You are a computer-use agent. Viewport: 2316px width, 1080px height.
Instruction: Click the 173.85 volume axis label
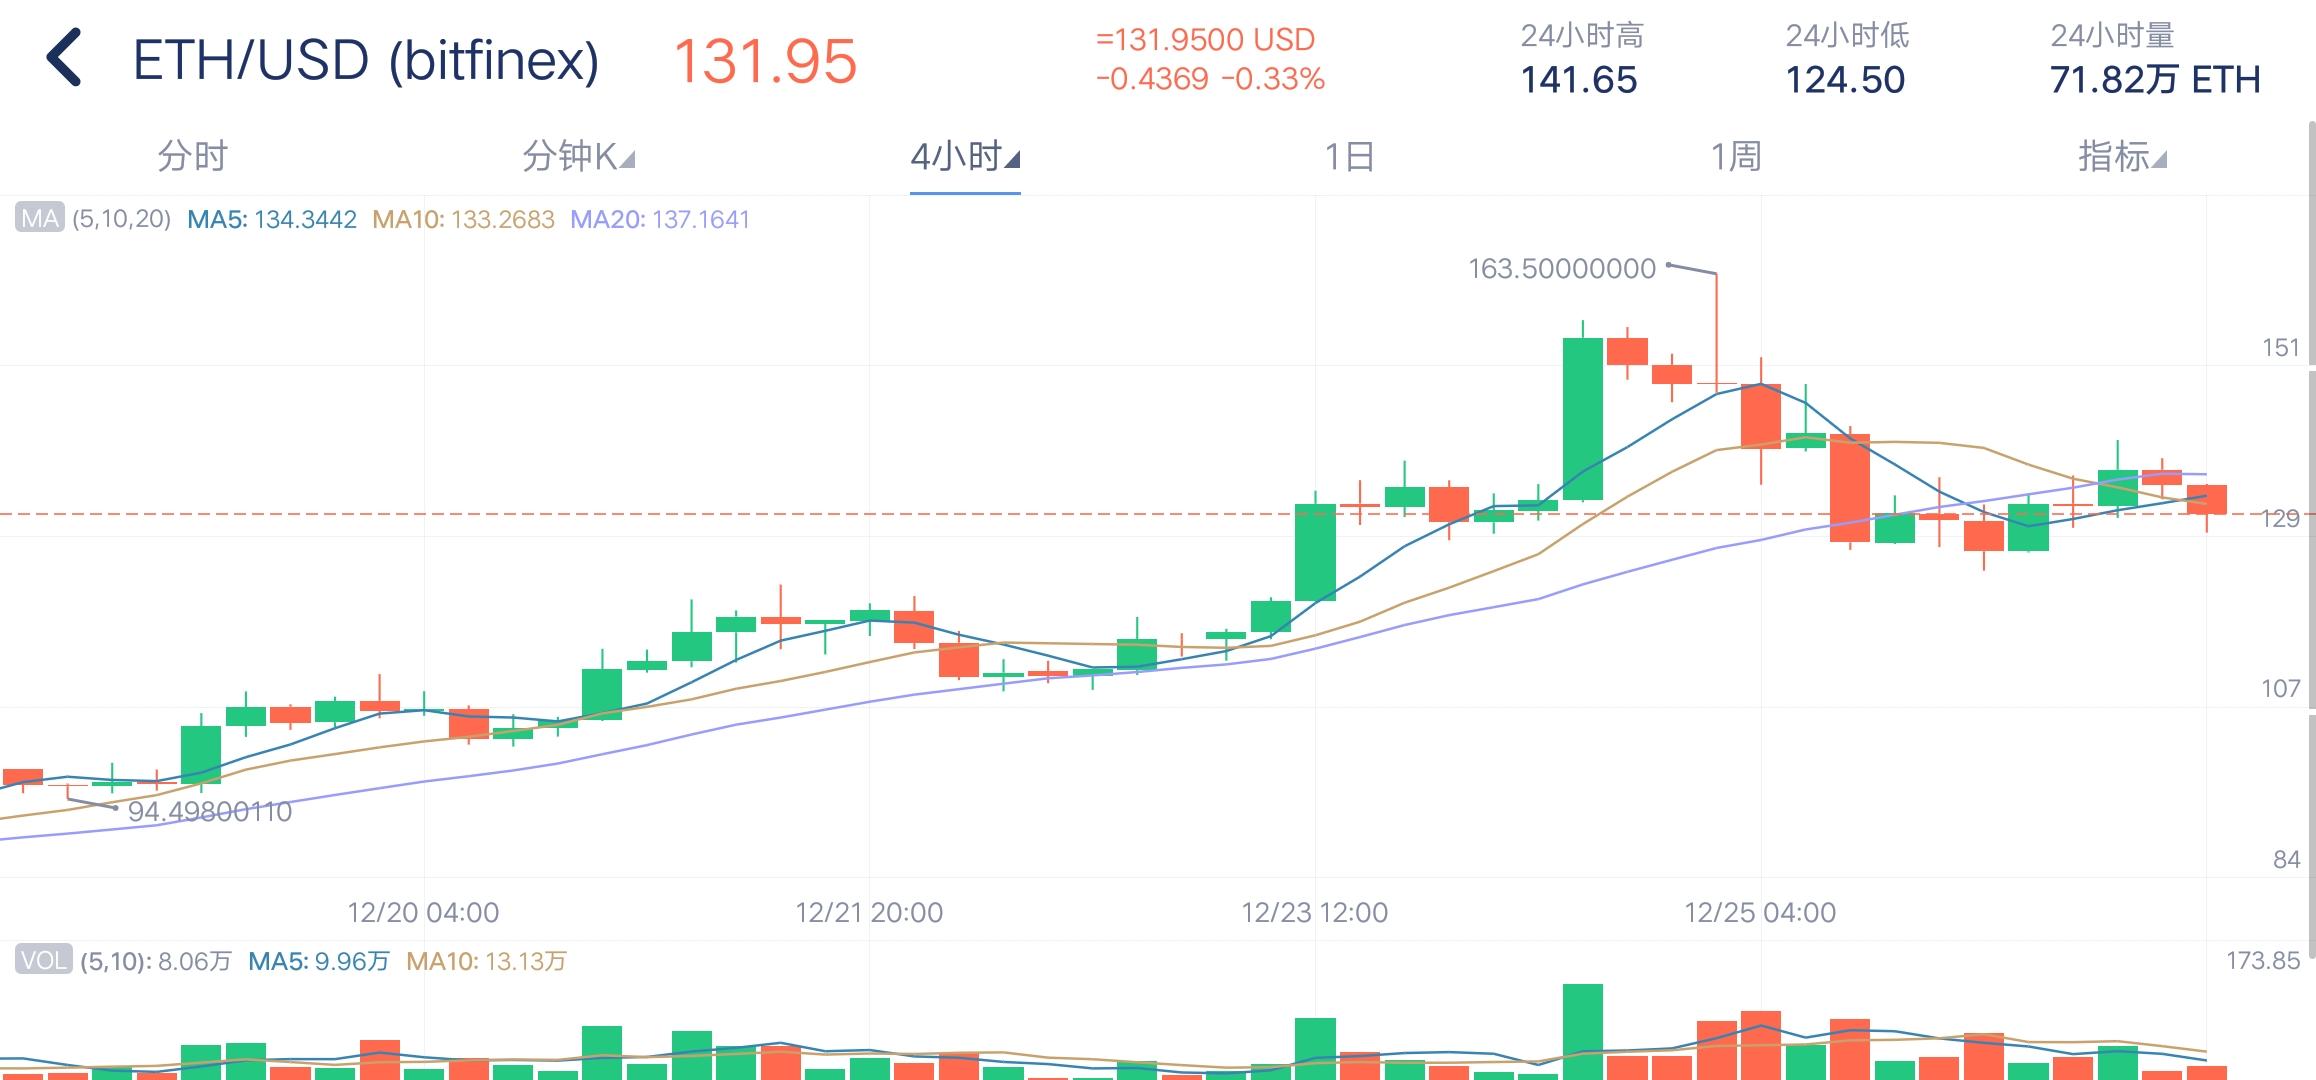point(2263,960)
